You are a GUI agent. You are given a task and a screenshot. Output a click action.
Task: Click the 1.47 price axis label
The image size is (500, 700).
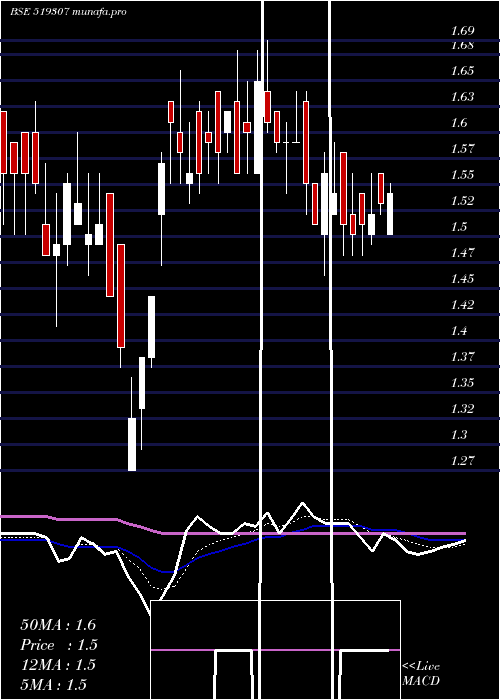pyautogui.click(x=462, y=252)
